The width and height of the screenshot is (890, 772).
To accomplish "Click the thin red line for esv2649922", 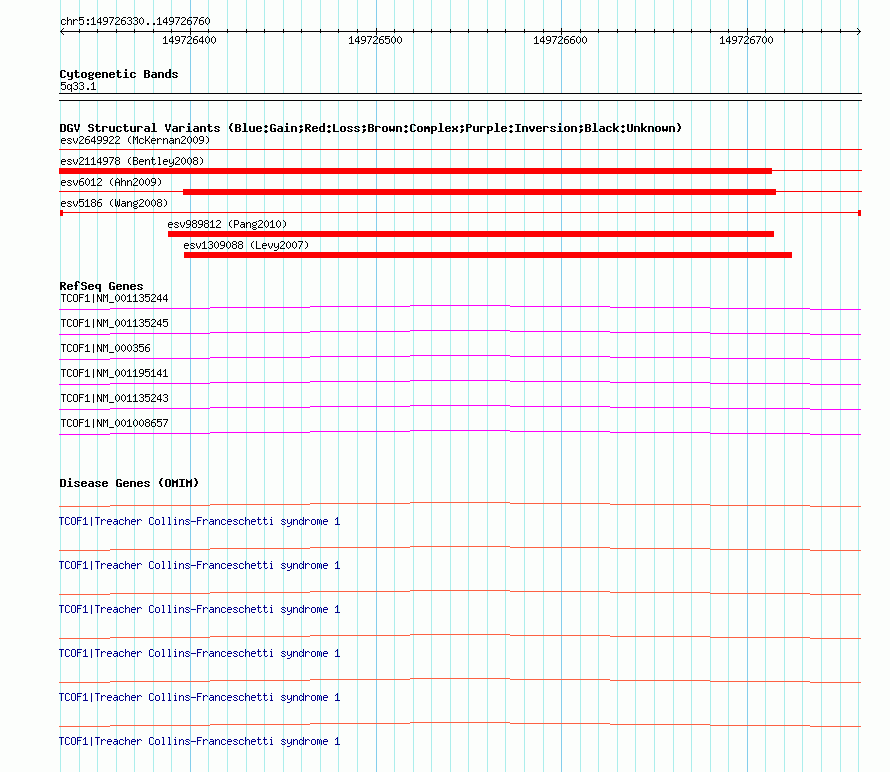I will (460, 150).
